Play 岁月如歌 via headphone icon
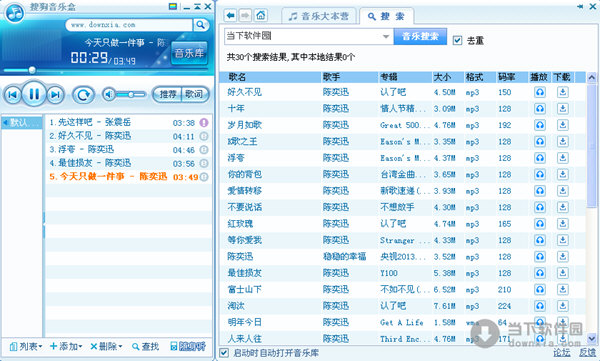The width and height of the screenshot is (600, 361). click(x=540, y=125)
